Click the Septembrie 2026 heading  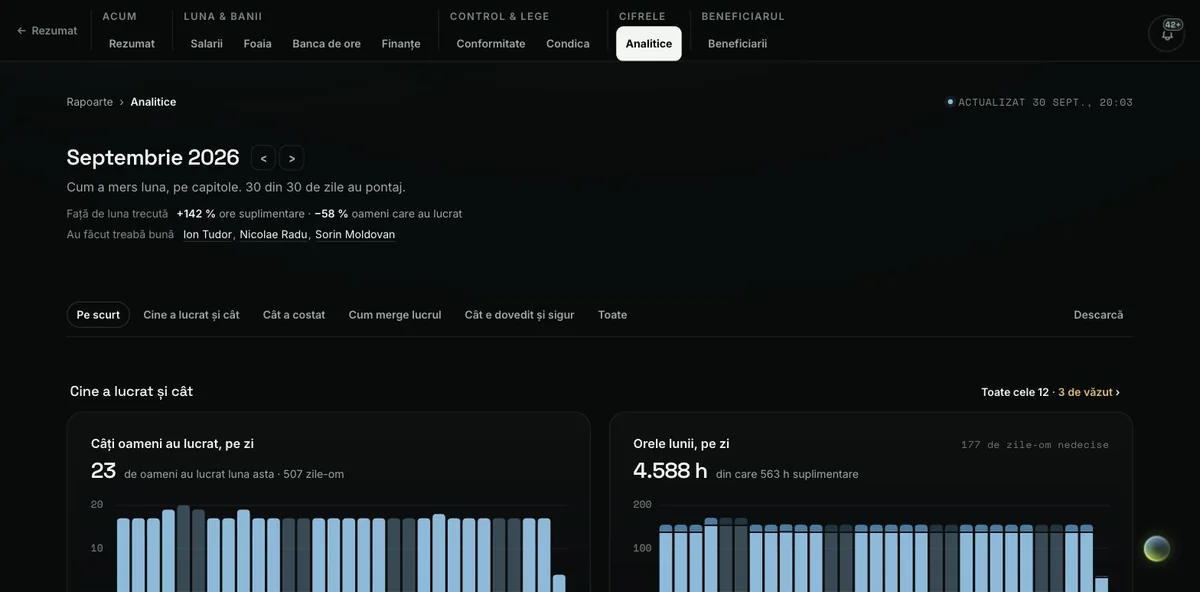[153, 158]
